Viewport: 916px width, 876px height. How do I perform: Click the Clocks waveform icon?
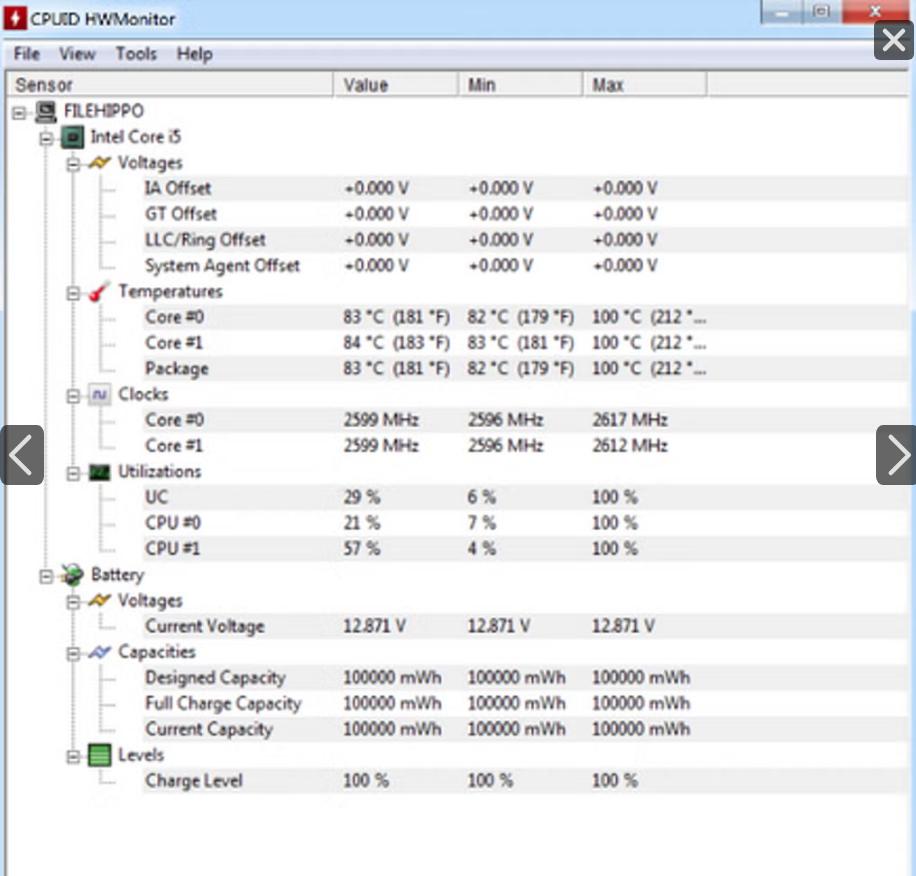(99, 395)
